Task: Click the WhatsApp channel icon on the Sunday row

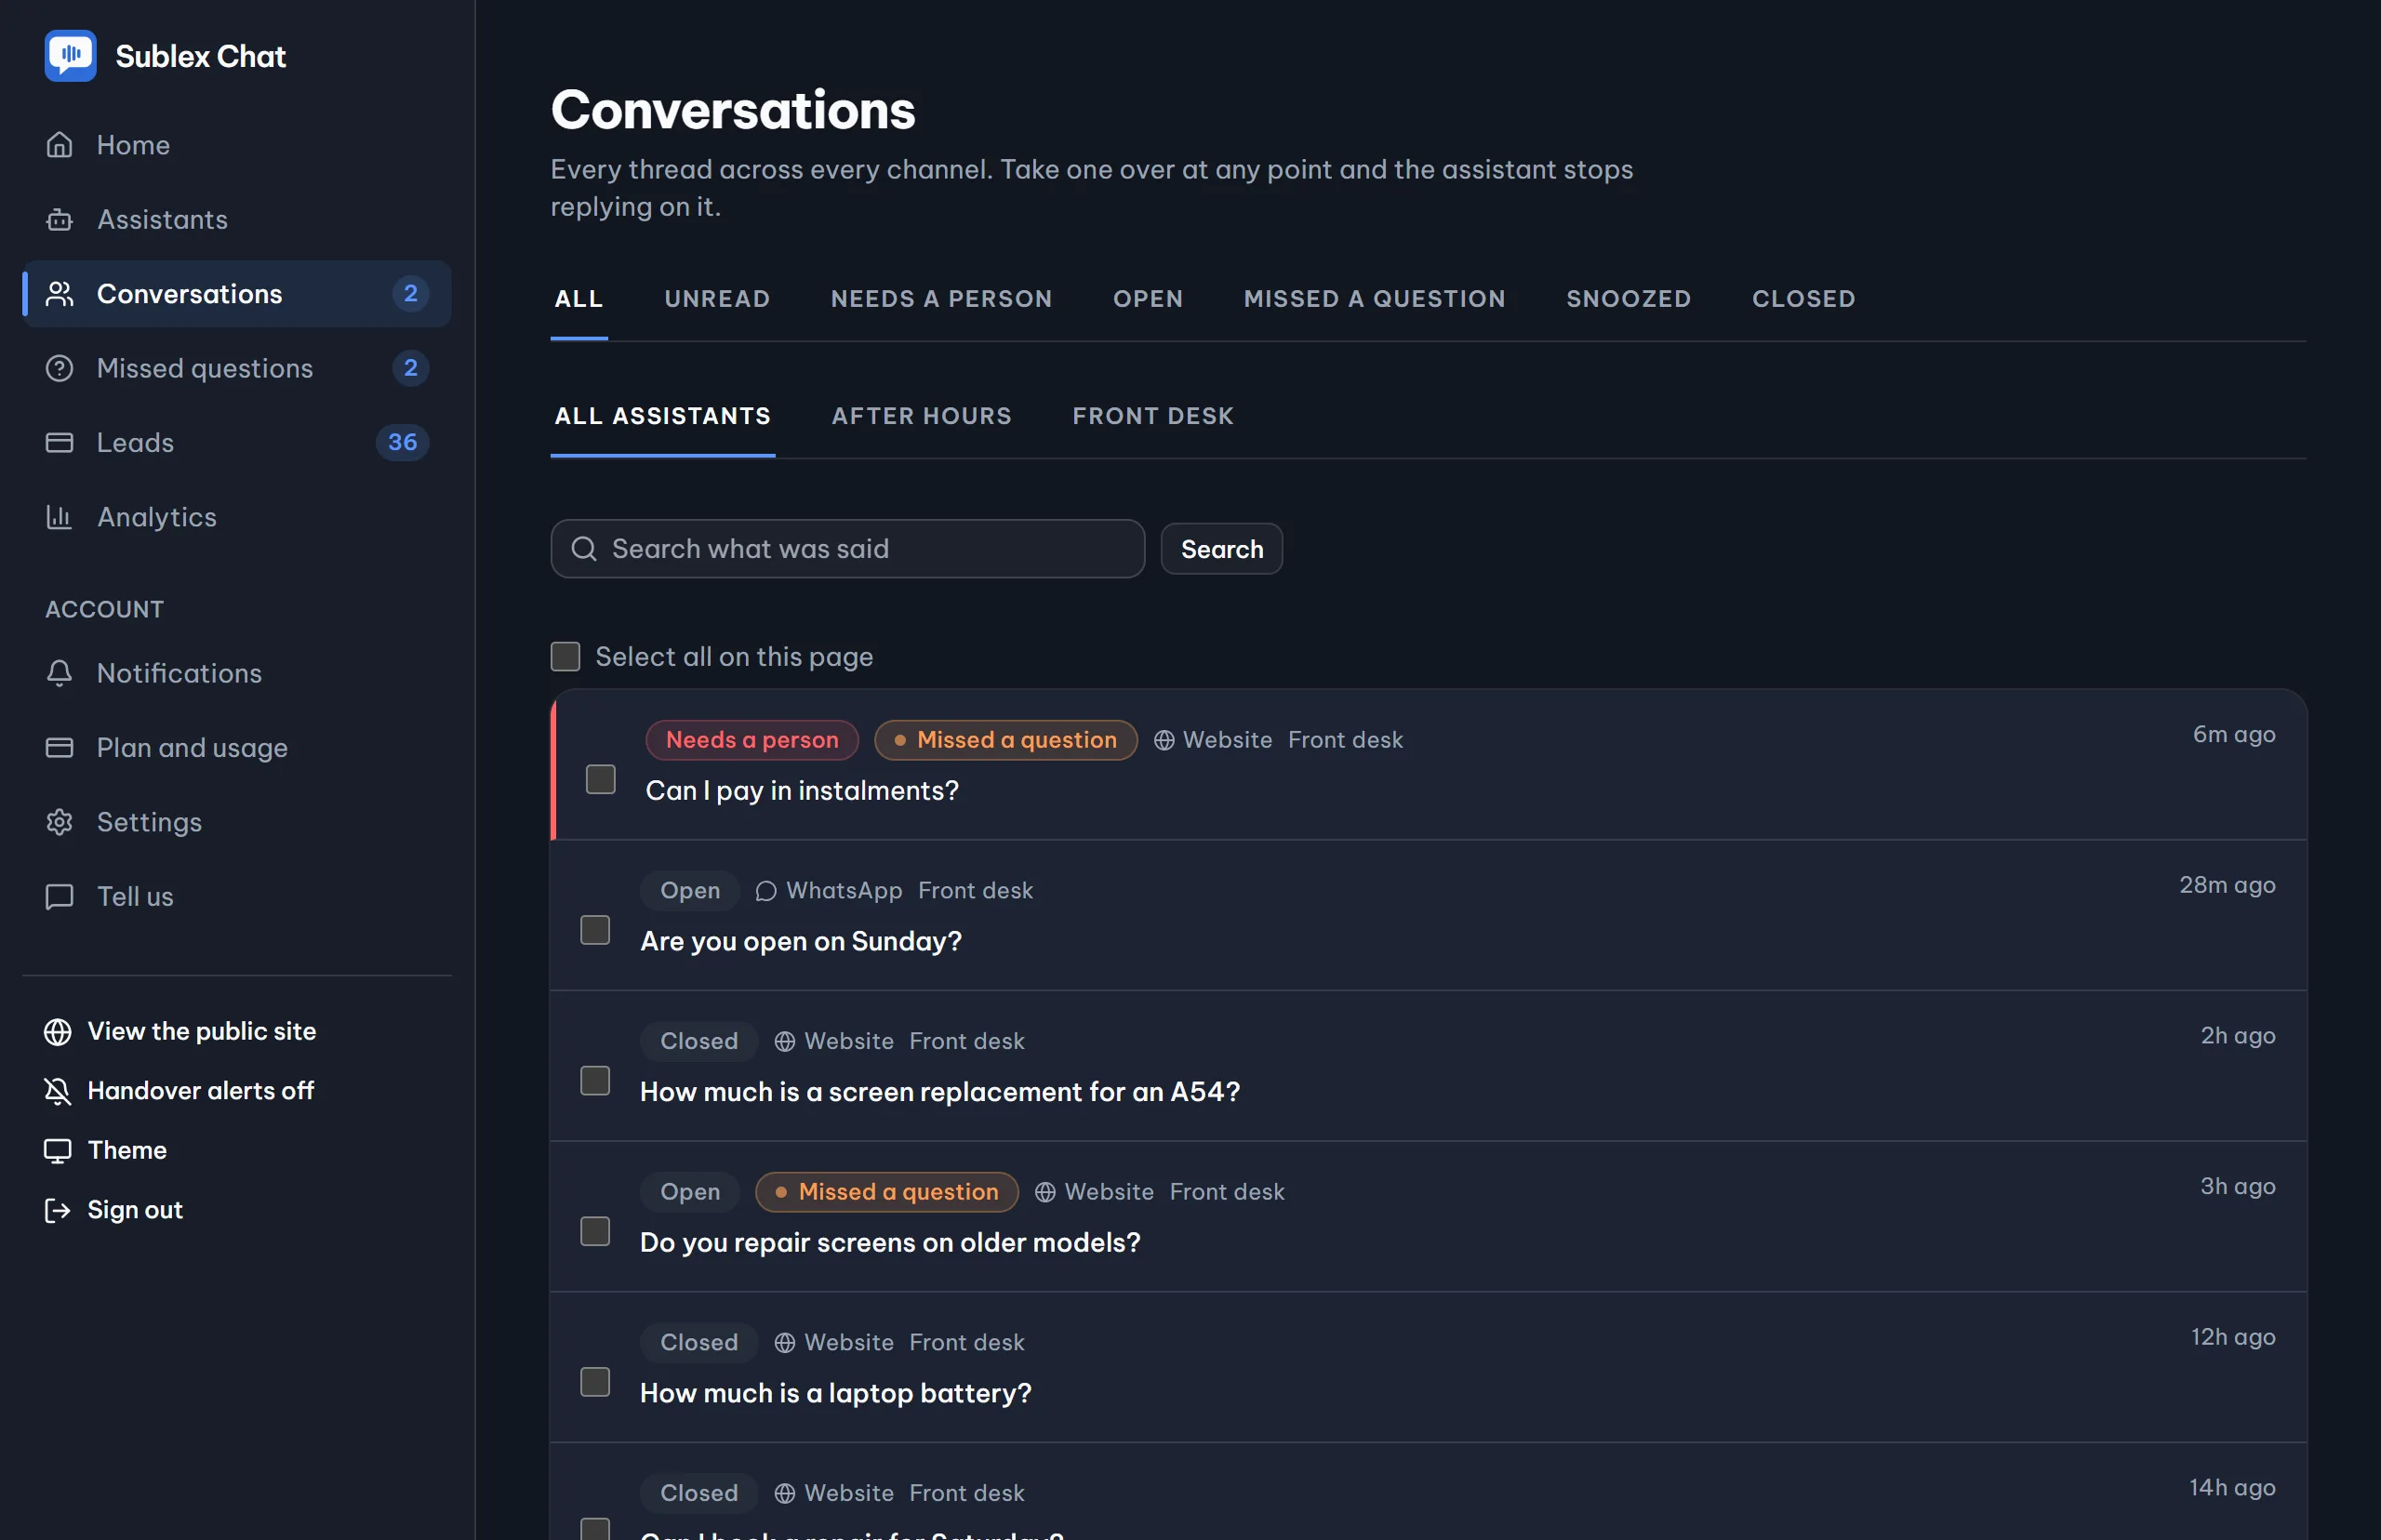Action: click(766, 891)
